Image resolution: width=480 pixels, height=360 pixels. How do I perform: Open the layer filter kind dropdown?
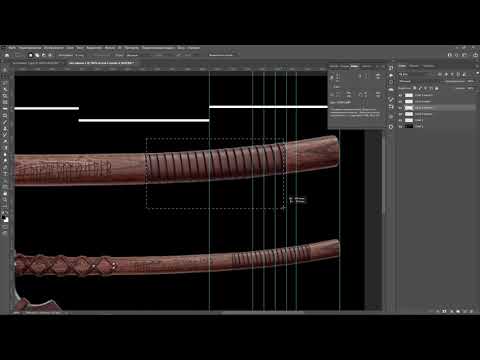[417, 74]
